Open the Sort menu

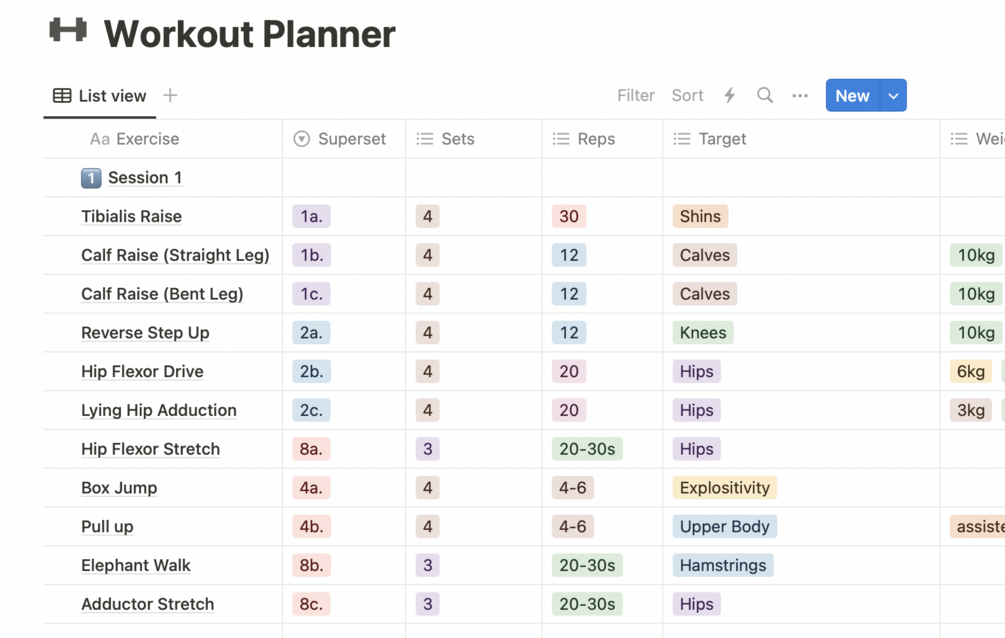pos(687,96)
